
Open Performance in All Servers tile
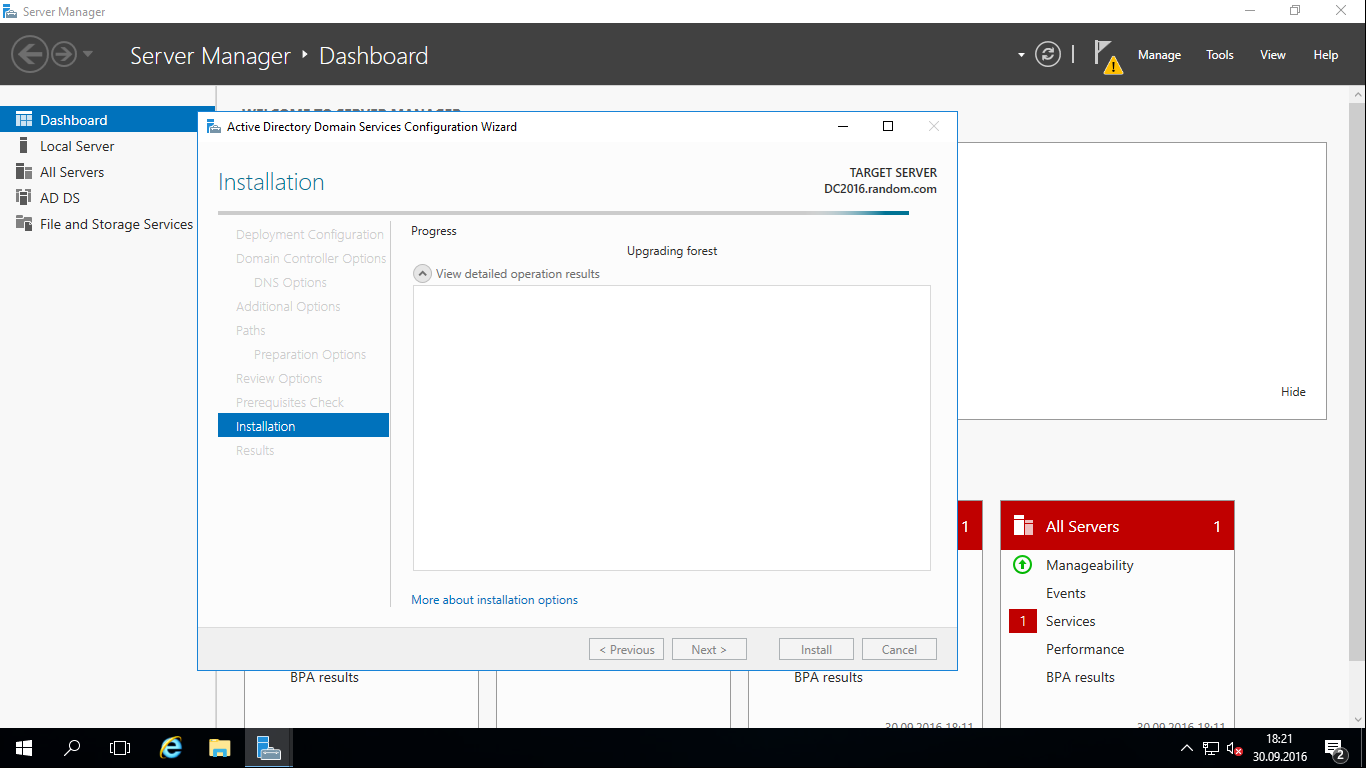point(1085,649)
